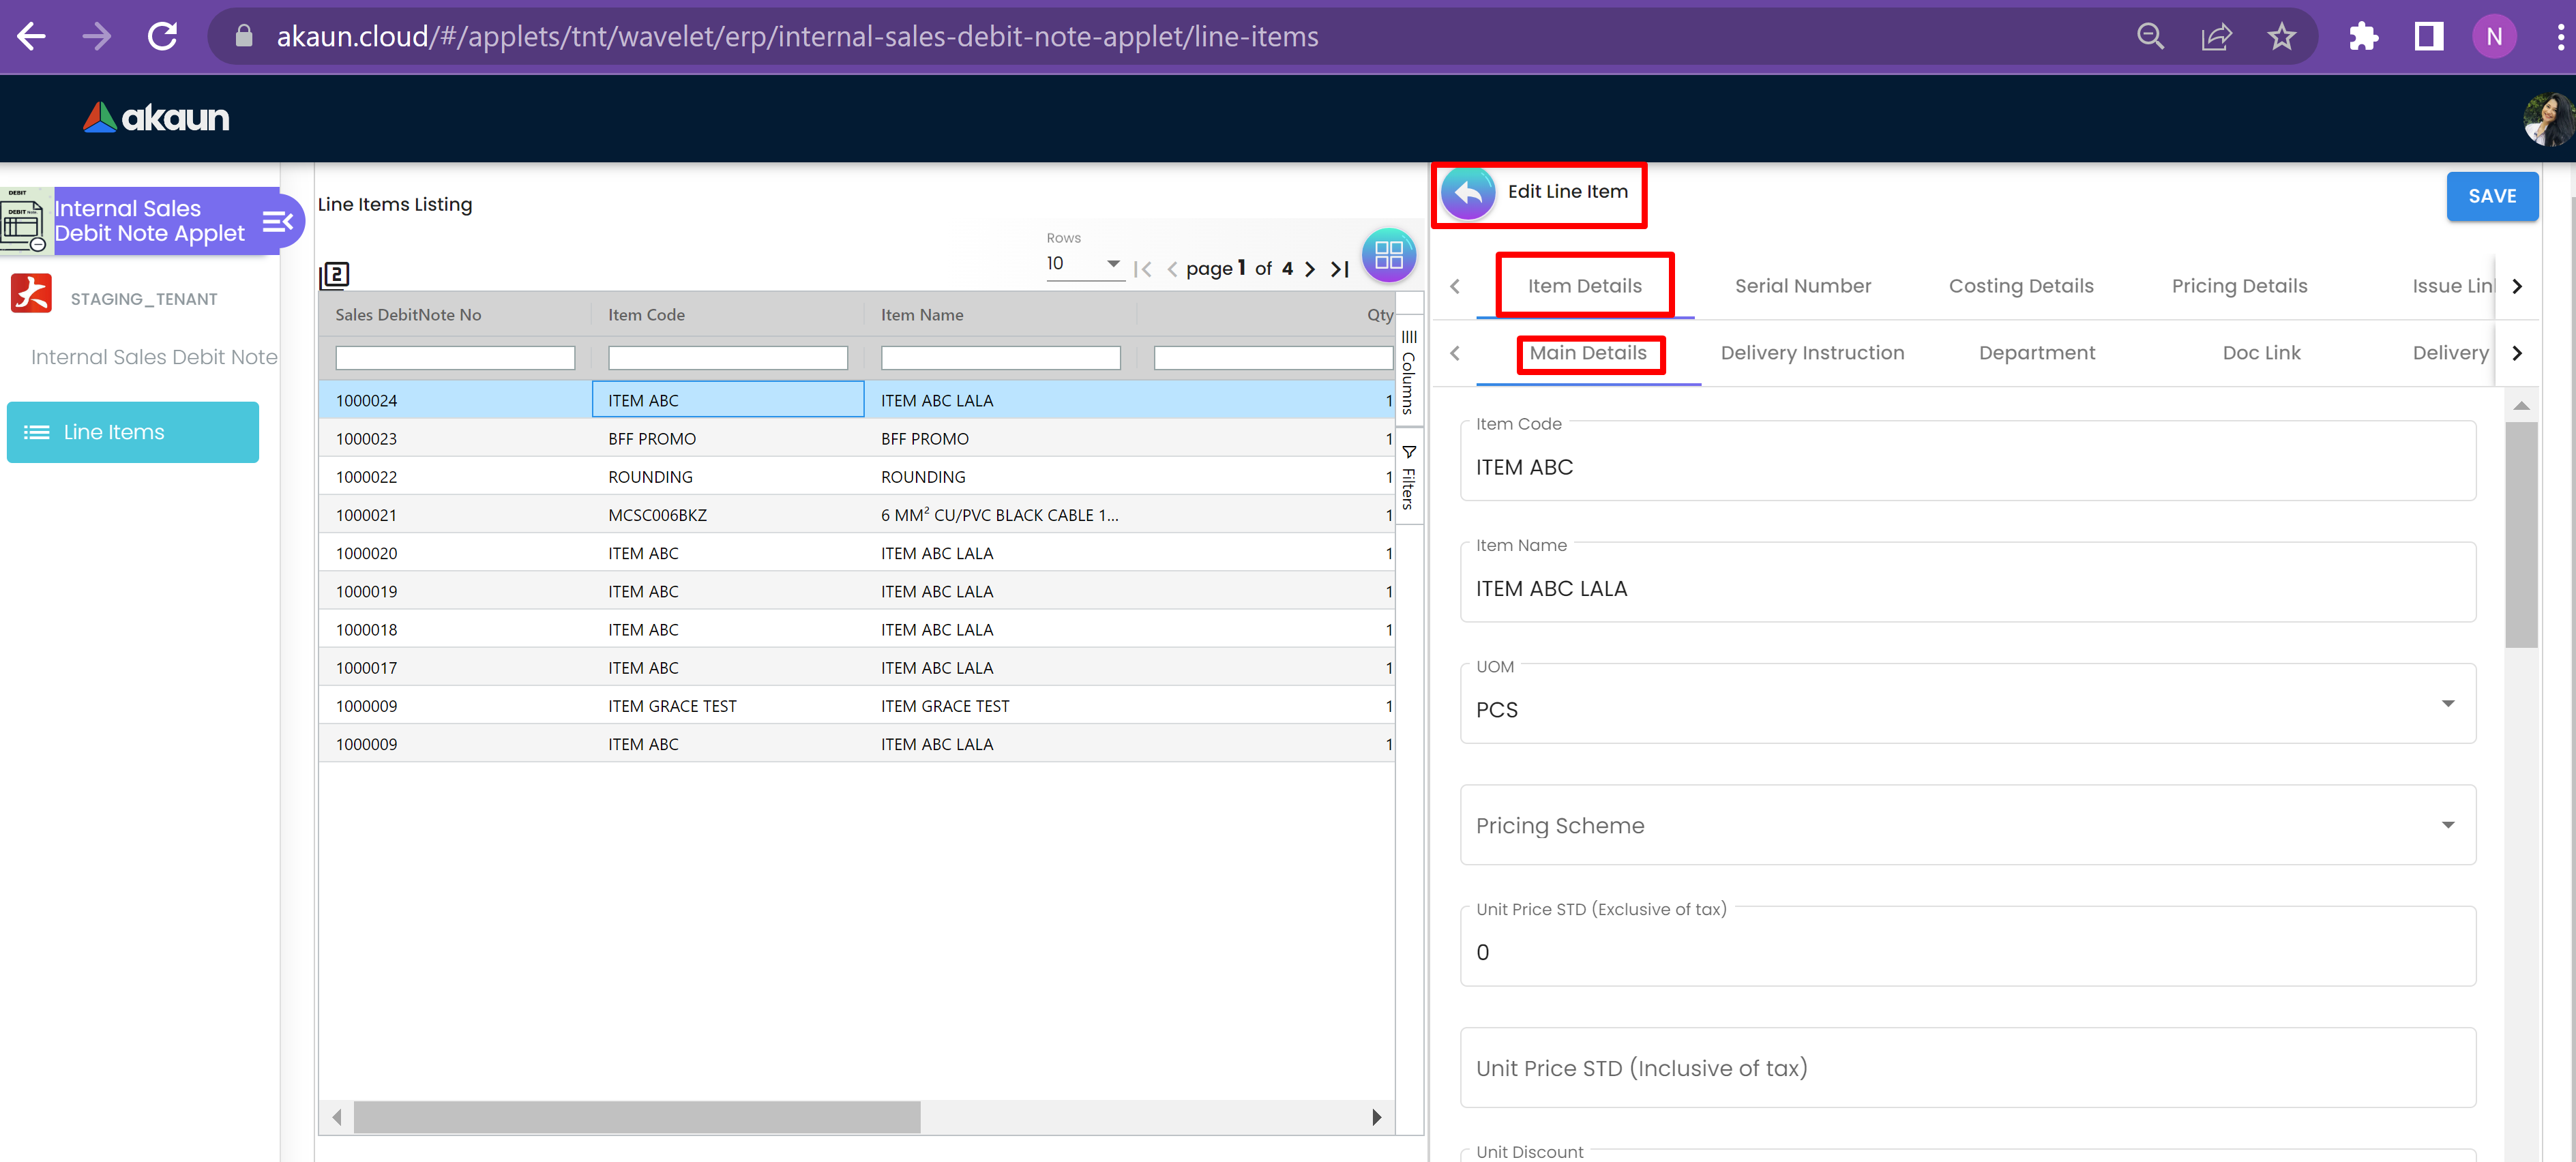
Task: Toggle the browser side panel icon
Action: 2429,37
